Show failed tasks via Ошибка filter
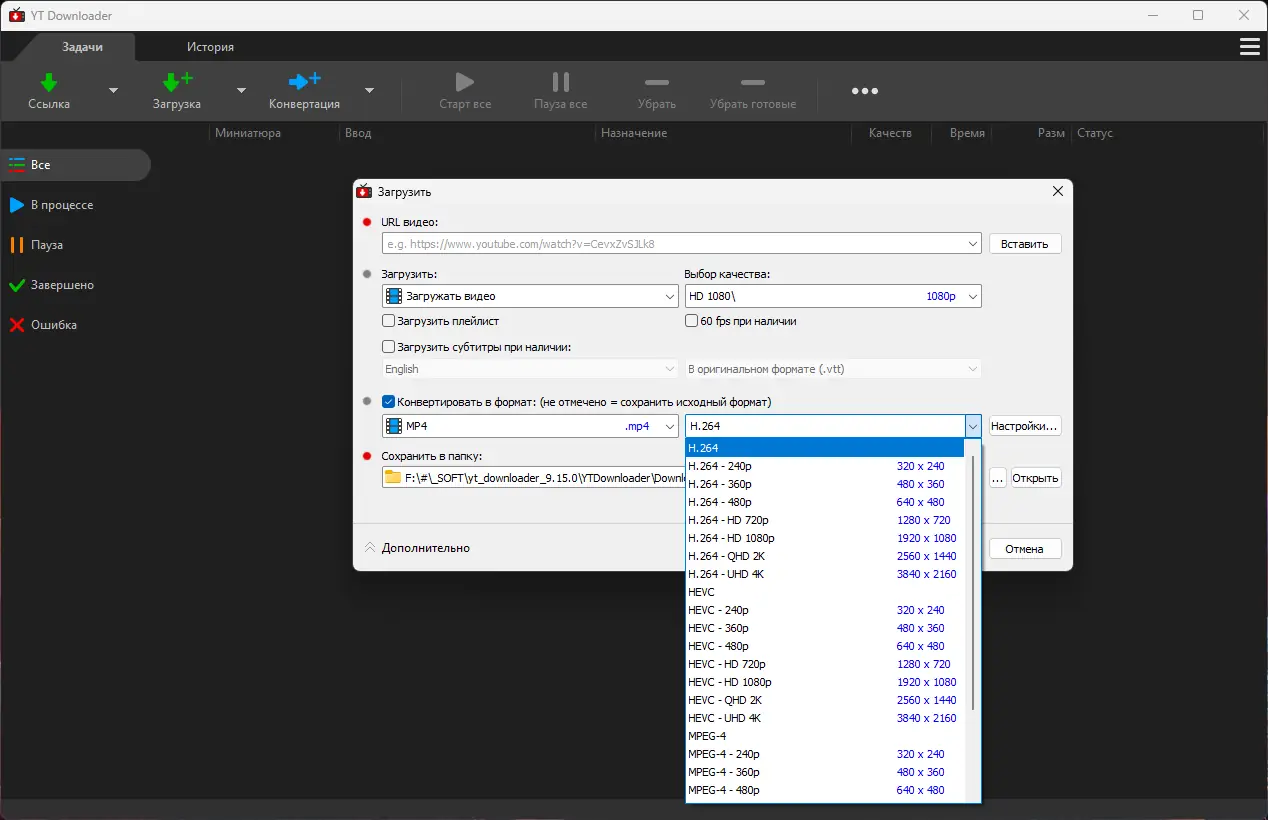The image size is (1268, 820). pyautogui.click(x=53, y=325)
